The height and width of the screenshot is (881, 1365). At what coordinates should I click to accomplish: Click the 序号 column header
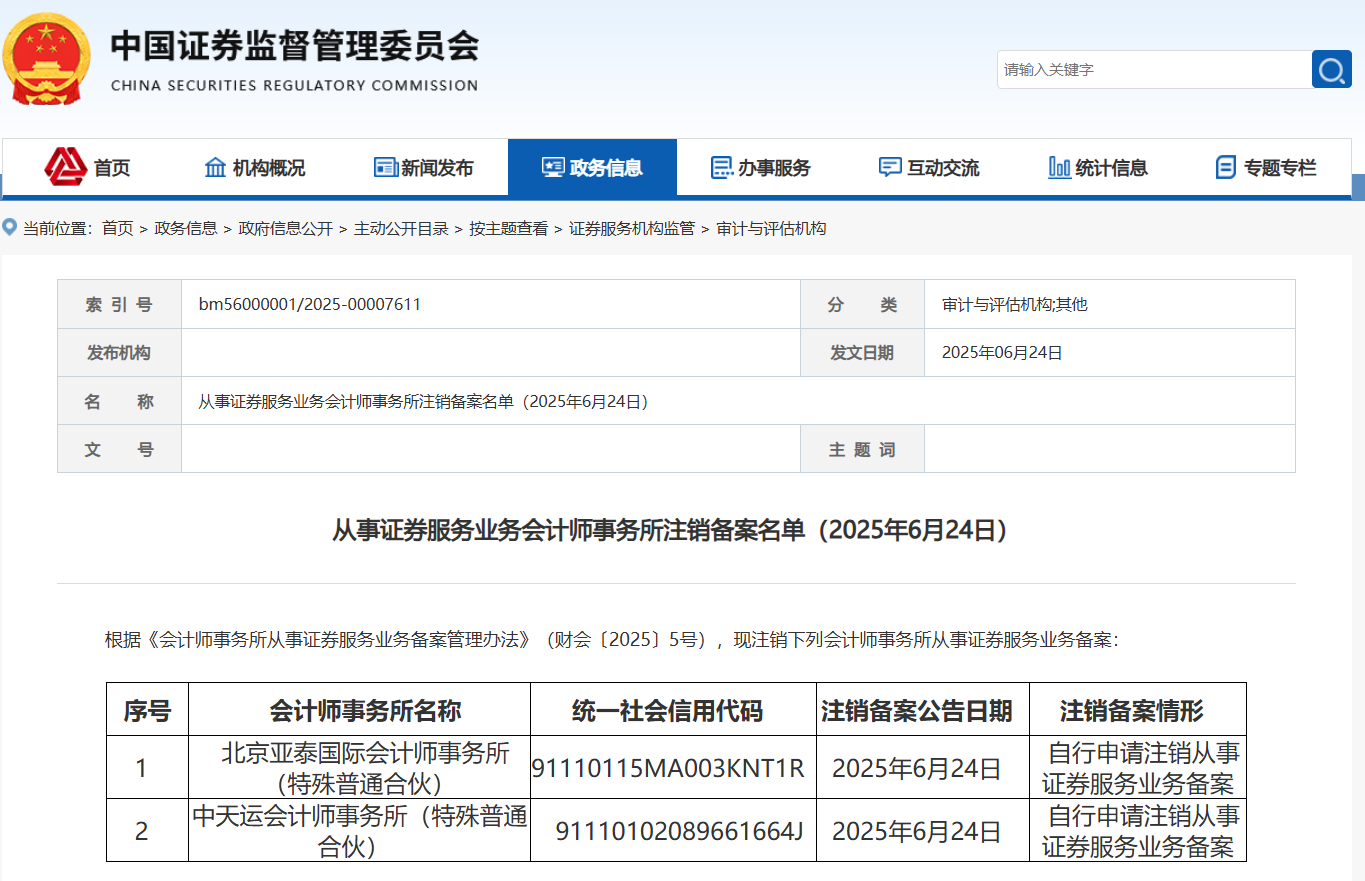147,710
